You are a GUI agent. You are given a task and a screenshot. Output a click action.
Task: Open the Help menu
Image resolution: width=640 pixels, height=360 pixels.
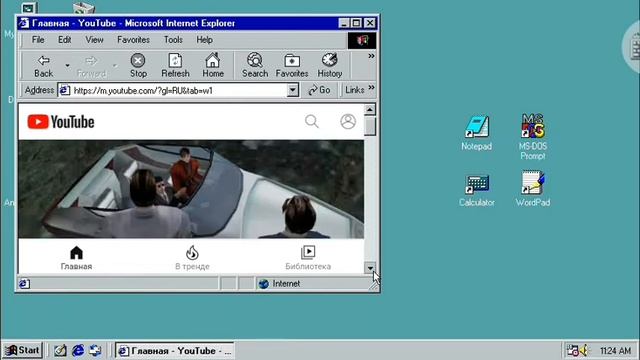[x=204, y=40]
